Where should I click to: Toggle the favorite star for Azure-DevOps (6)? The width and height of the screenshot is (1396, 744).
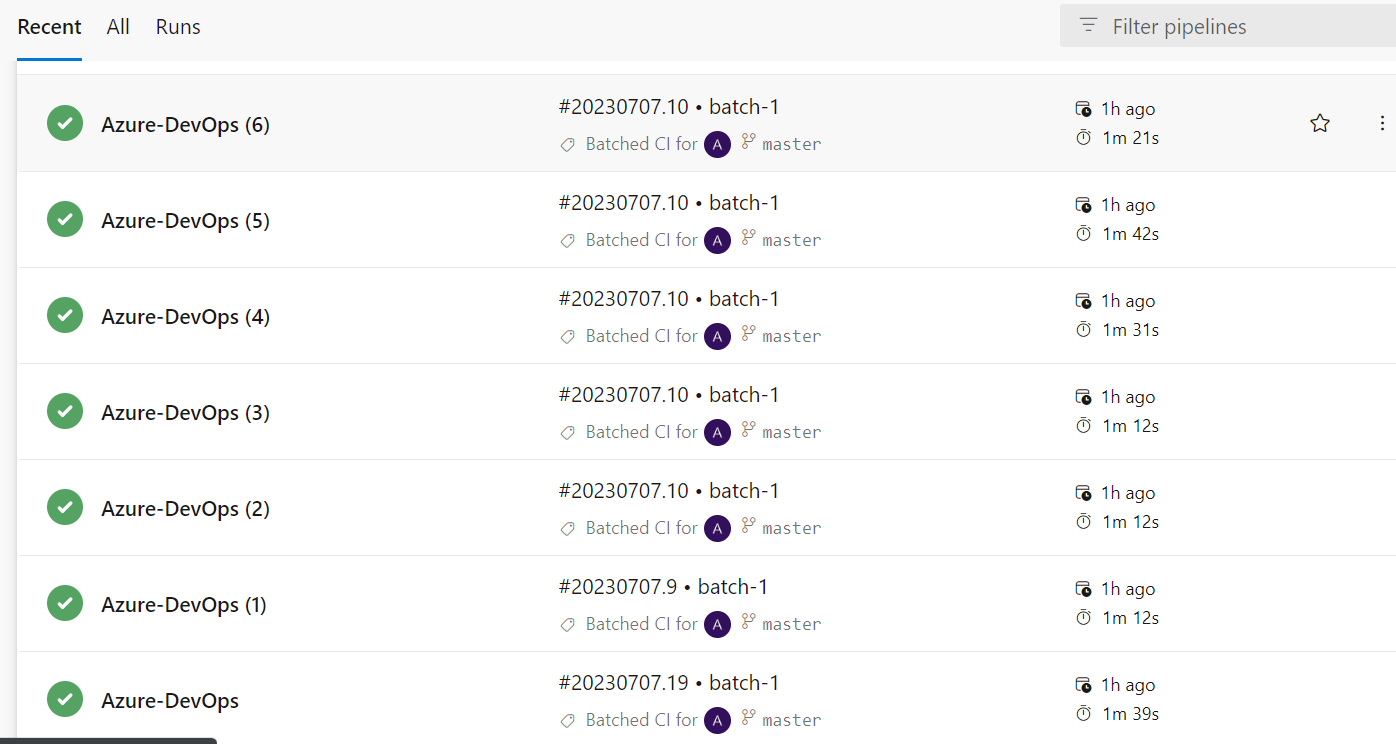coord(1320,123)
